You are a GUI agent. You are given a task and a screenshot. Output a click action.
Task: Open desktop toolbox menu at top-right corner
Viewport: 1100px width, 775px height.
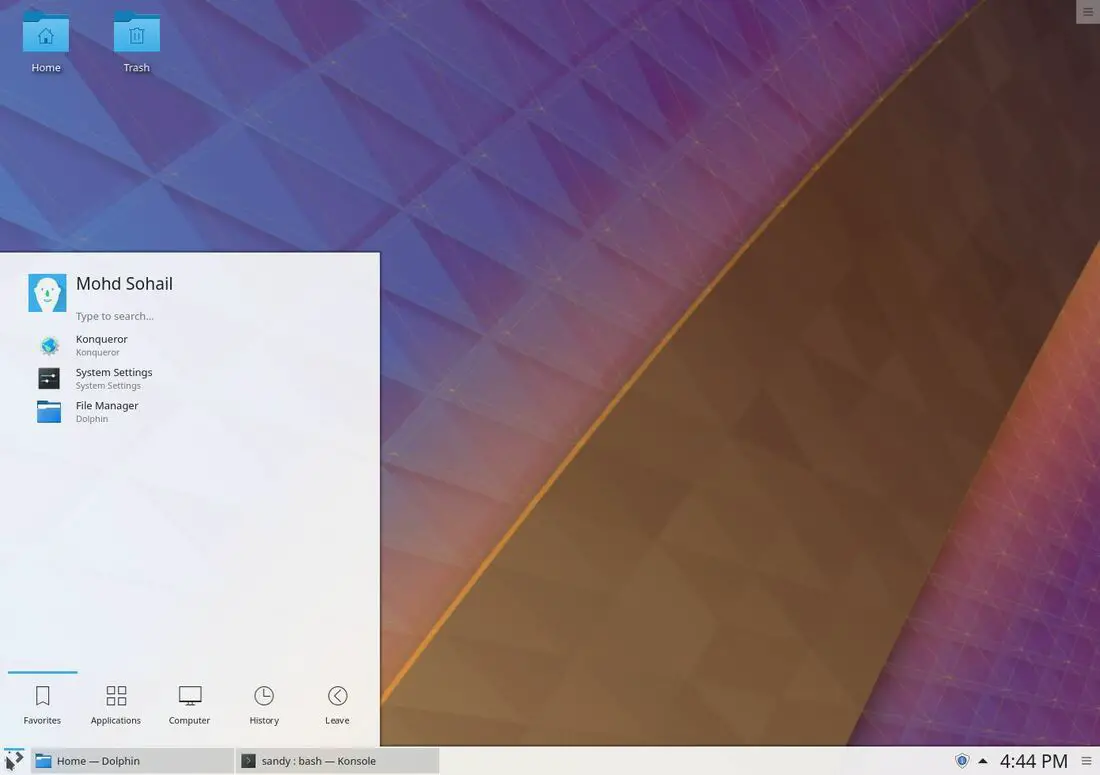[x=1088, y=11]
